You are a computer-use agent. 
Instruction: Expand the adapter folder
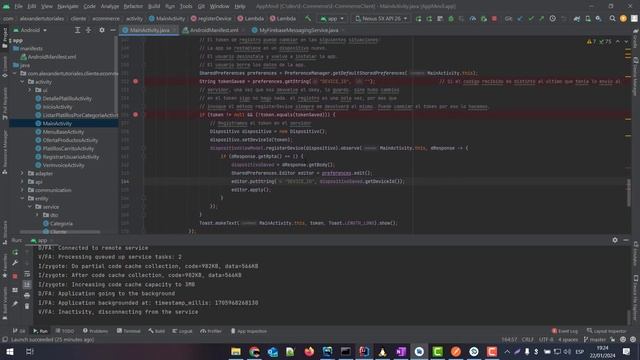(22, 173)
